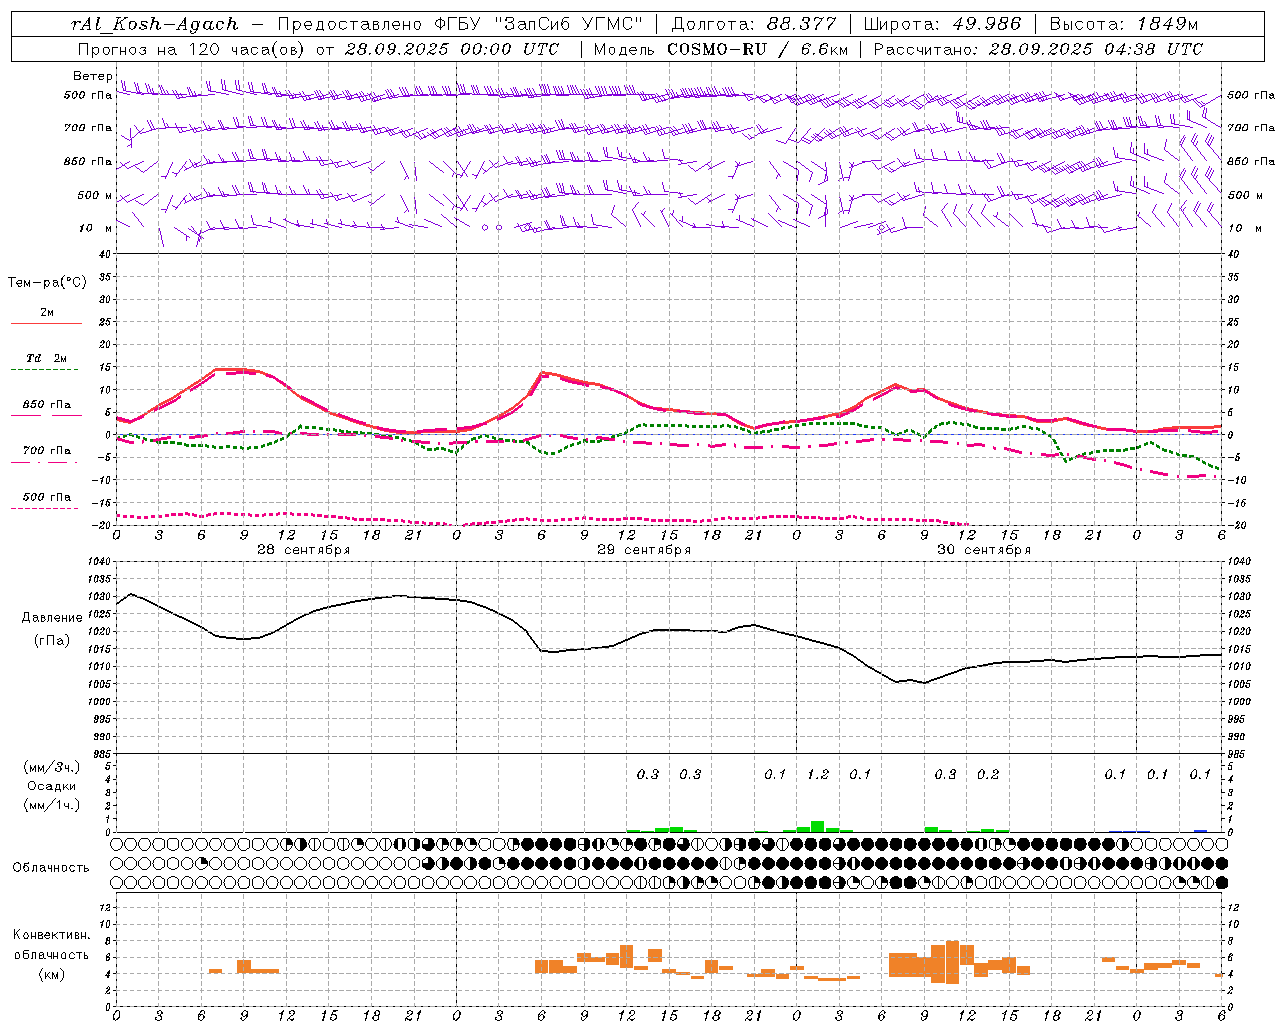This screenshot has width=1280, height=1024.
Task: Click the Тем-ра(°C) axis title
Action: [47, 283]
